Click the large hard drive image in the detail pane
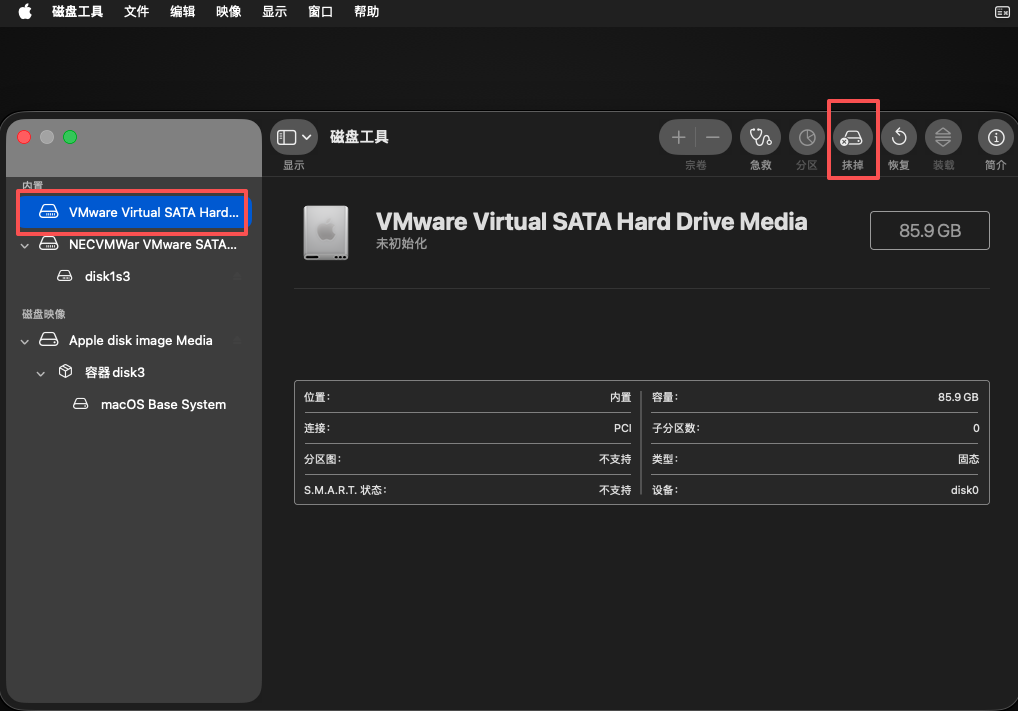 pos(326,232)
